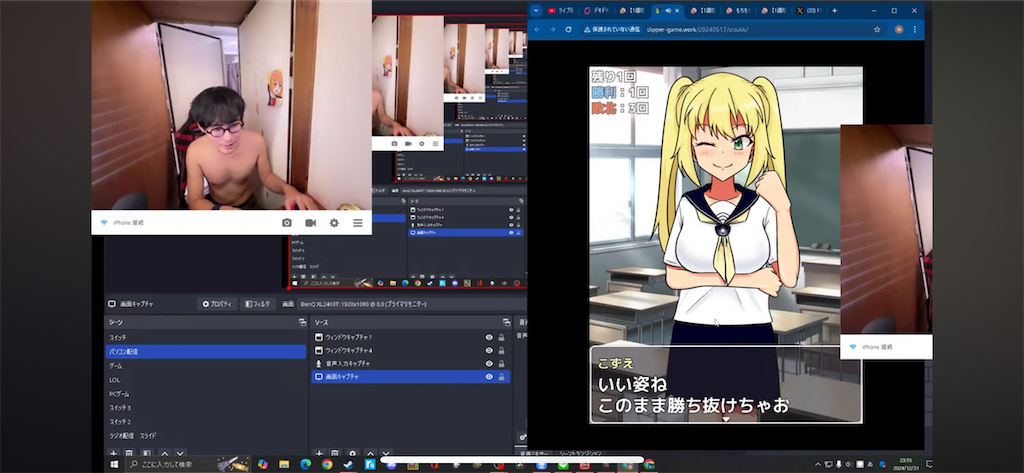Screen dimensions: 1024x473
Task: Pop out the ソース dock panel icon
Action: coord(507,323)
